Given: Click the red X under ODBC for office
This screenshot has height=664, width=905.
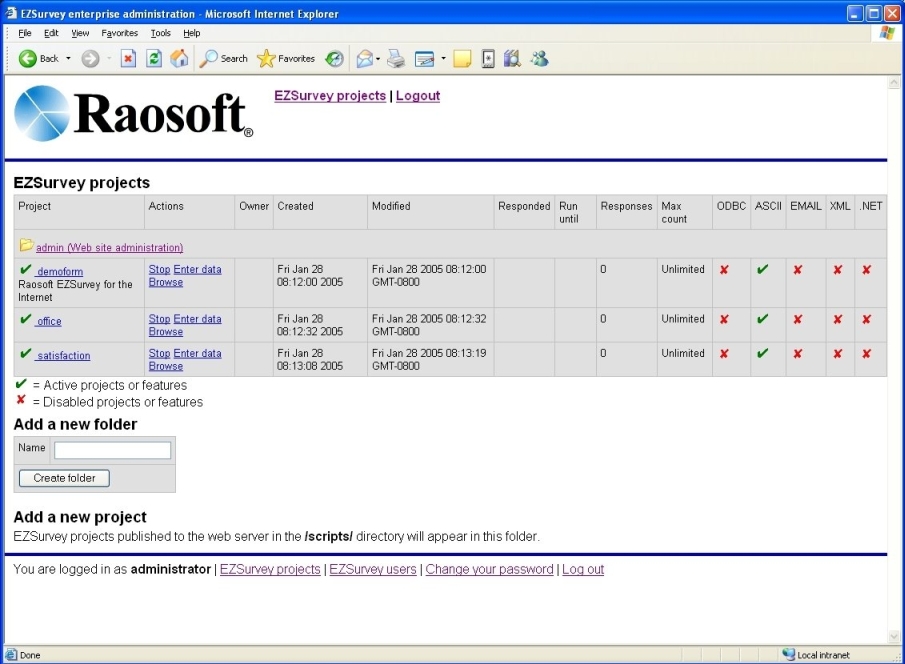Looking at the screenshot, I should pyautogui.click(x=724, y=319).
